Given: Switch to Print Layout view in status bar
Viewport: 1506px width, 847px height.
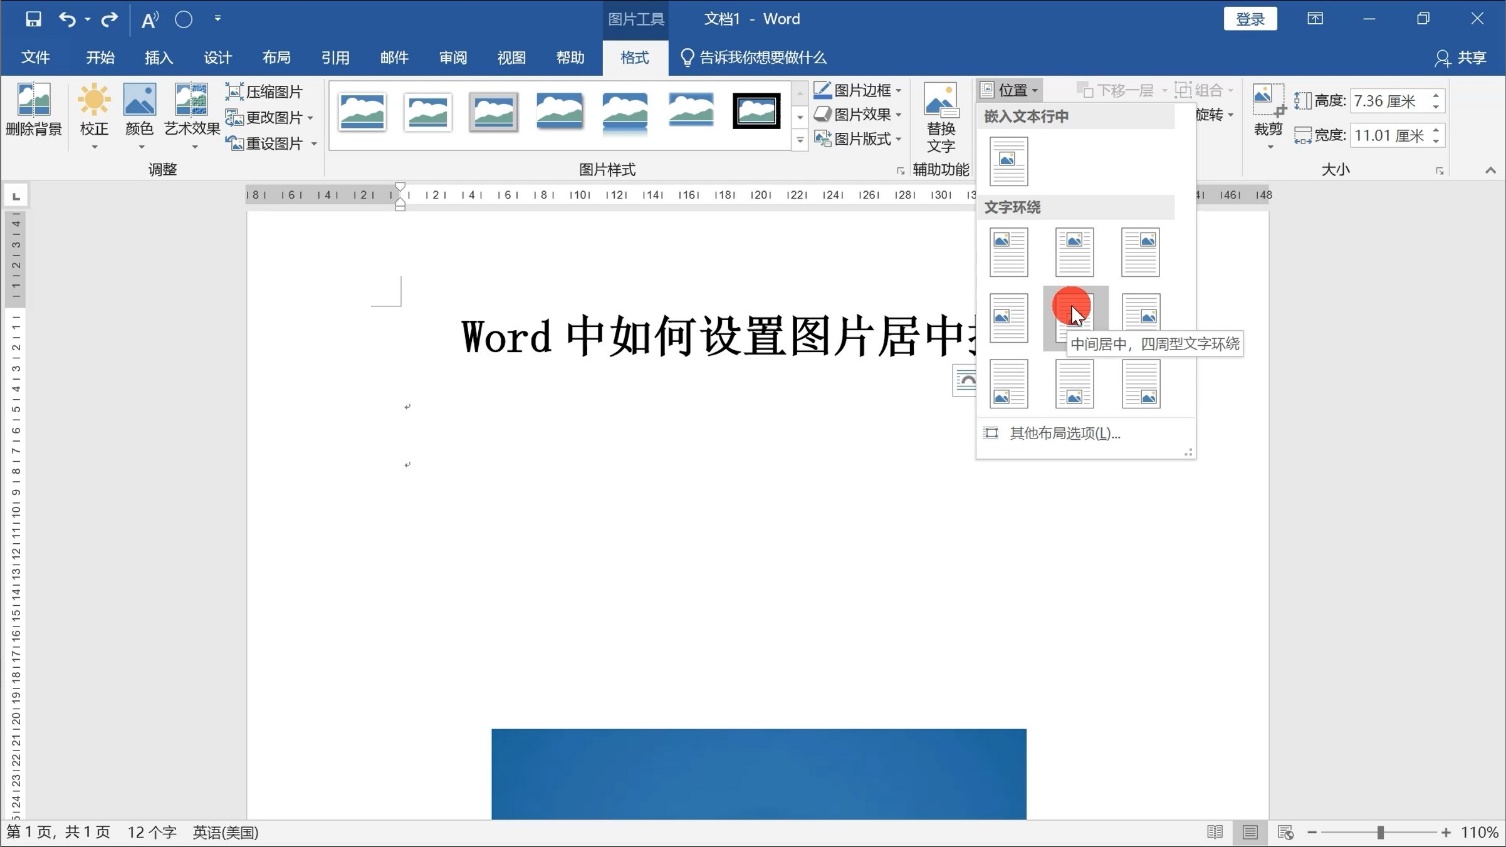Looking at the screenshot, I should point(1250,832).
